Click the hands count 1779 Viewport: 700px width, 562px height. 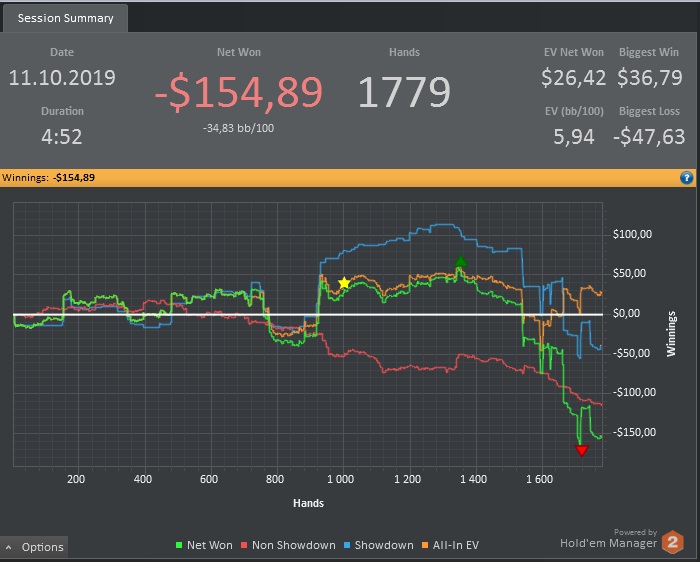coord(404,92)
